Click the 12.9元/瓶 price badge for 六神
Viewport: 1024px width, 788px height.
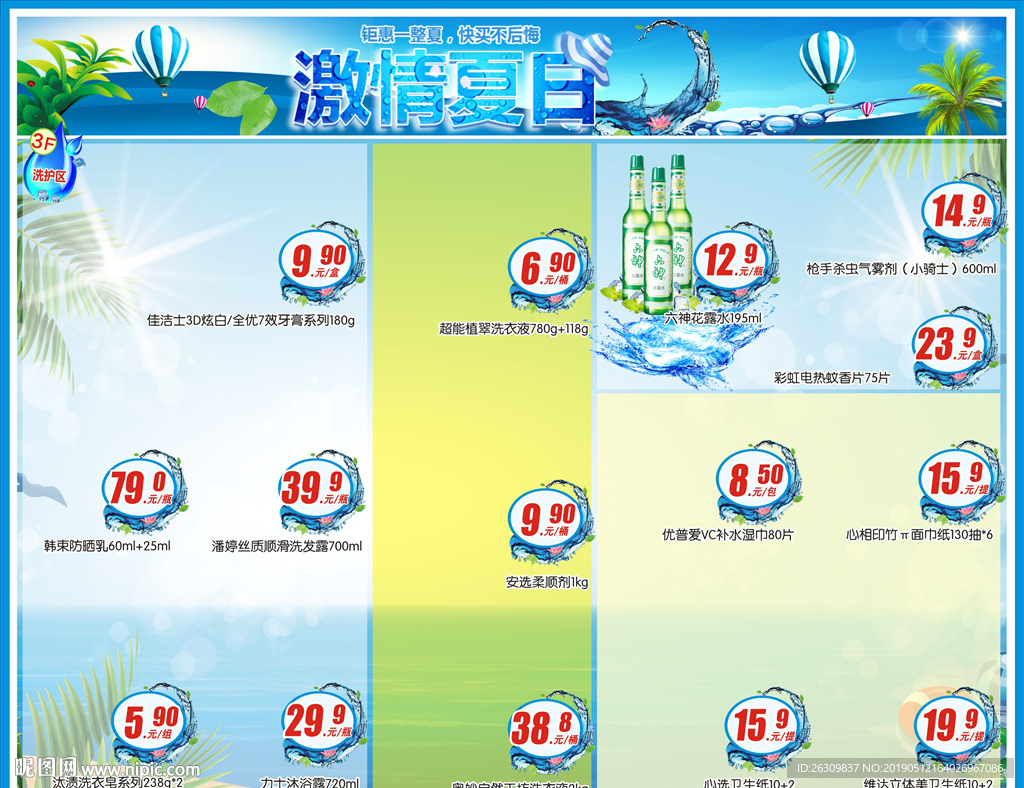(735, 262)
